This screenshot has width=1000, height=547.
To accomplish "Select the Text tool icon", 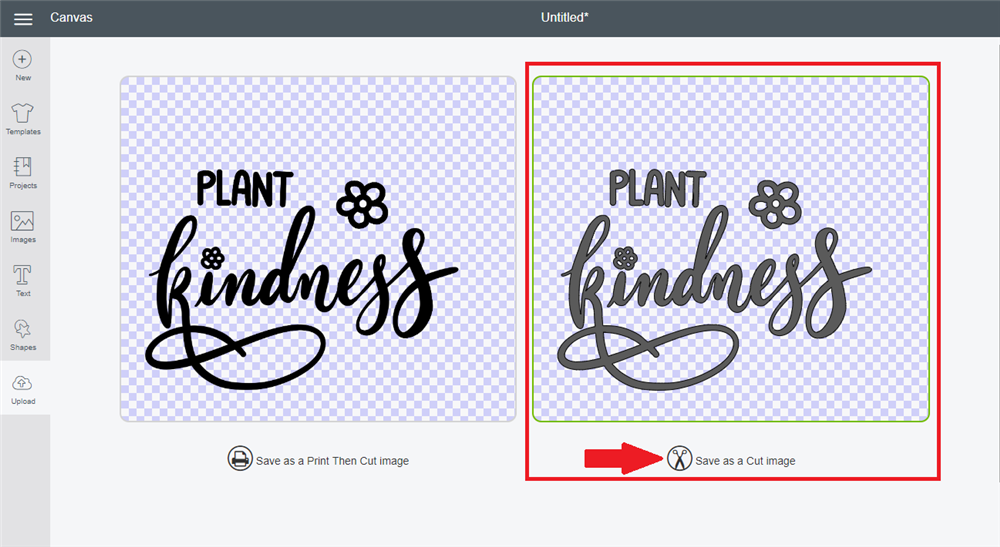I will [22, 275].
